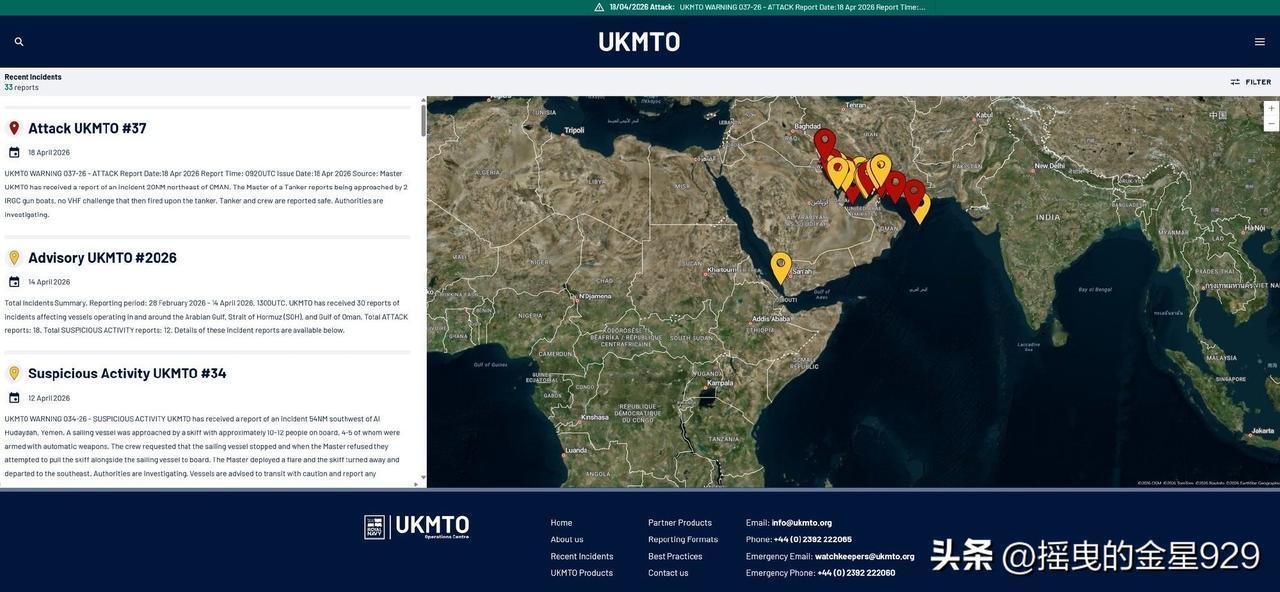Select the yellow map pin near Sana'a, Yemen
This screenshot has width=1280, height=592.
coord(781,267)
